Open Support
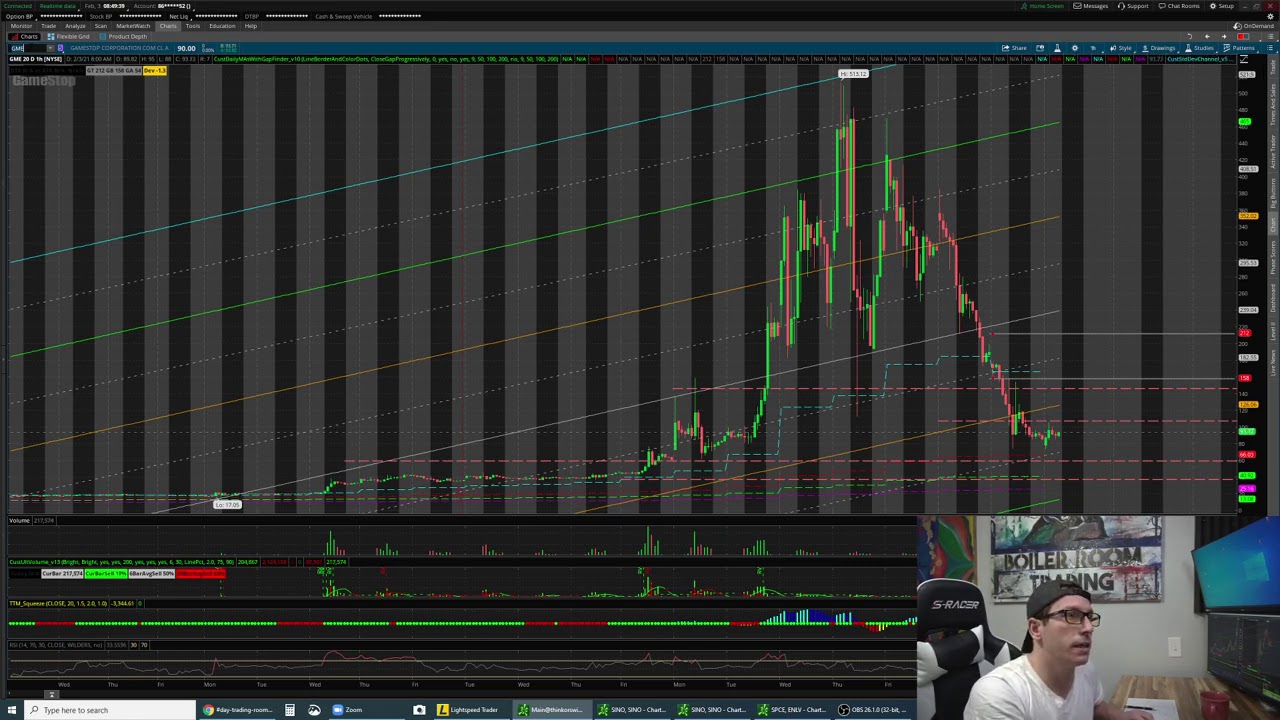Image resolution: width=1280 pixels, height=720 pixels. 1133,6
